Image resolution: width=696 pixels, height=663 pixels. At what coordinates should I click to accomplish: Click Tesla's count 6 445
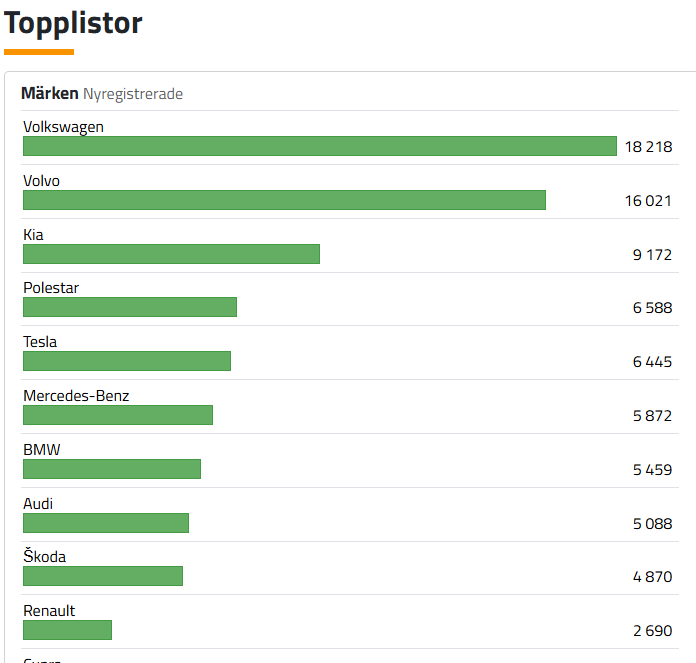(x=652, y=362)
